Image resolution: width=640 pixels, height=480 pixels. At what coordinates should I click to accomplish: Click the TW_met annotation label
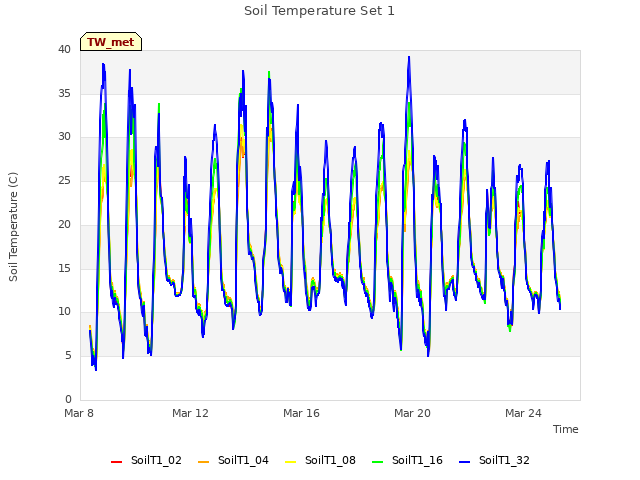click(111, 42)
